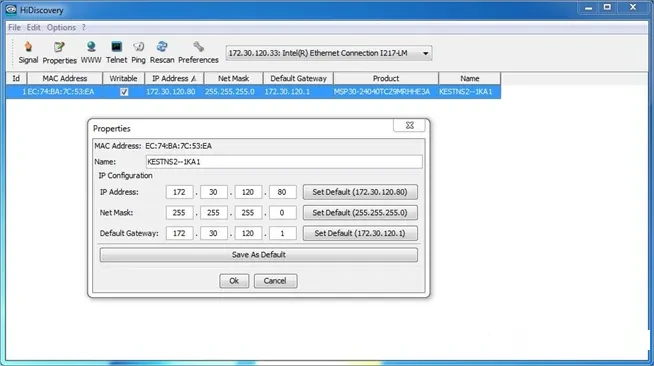Maximize the HiDiscovery window
The width and height of the screenshot is (654, 366).
pos(607,8)
